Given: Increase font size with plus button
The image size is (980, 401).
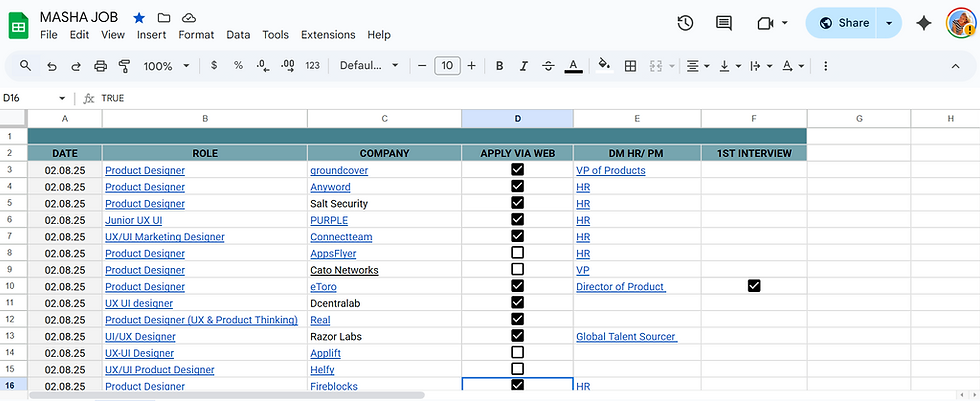Looking at the screenshot, I should (472, 66).
